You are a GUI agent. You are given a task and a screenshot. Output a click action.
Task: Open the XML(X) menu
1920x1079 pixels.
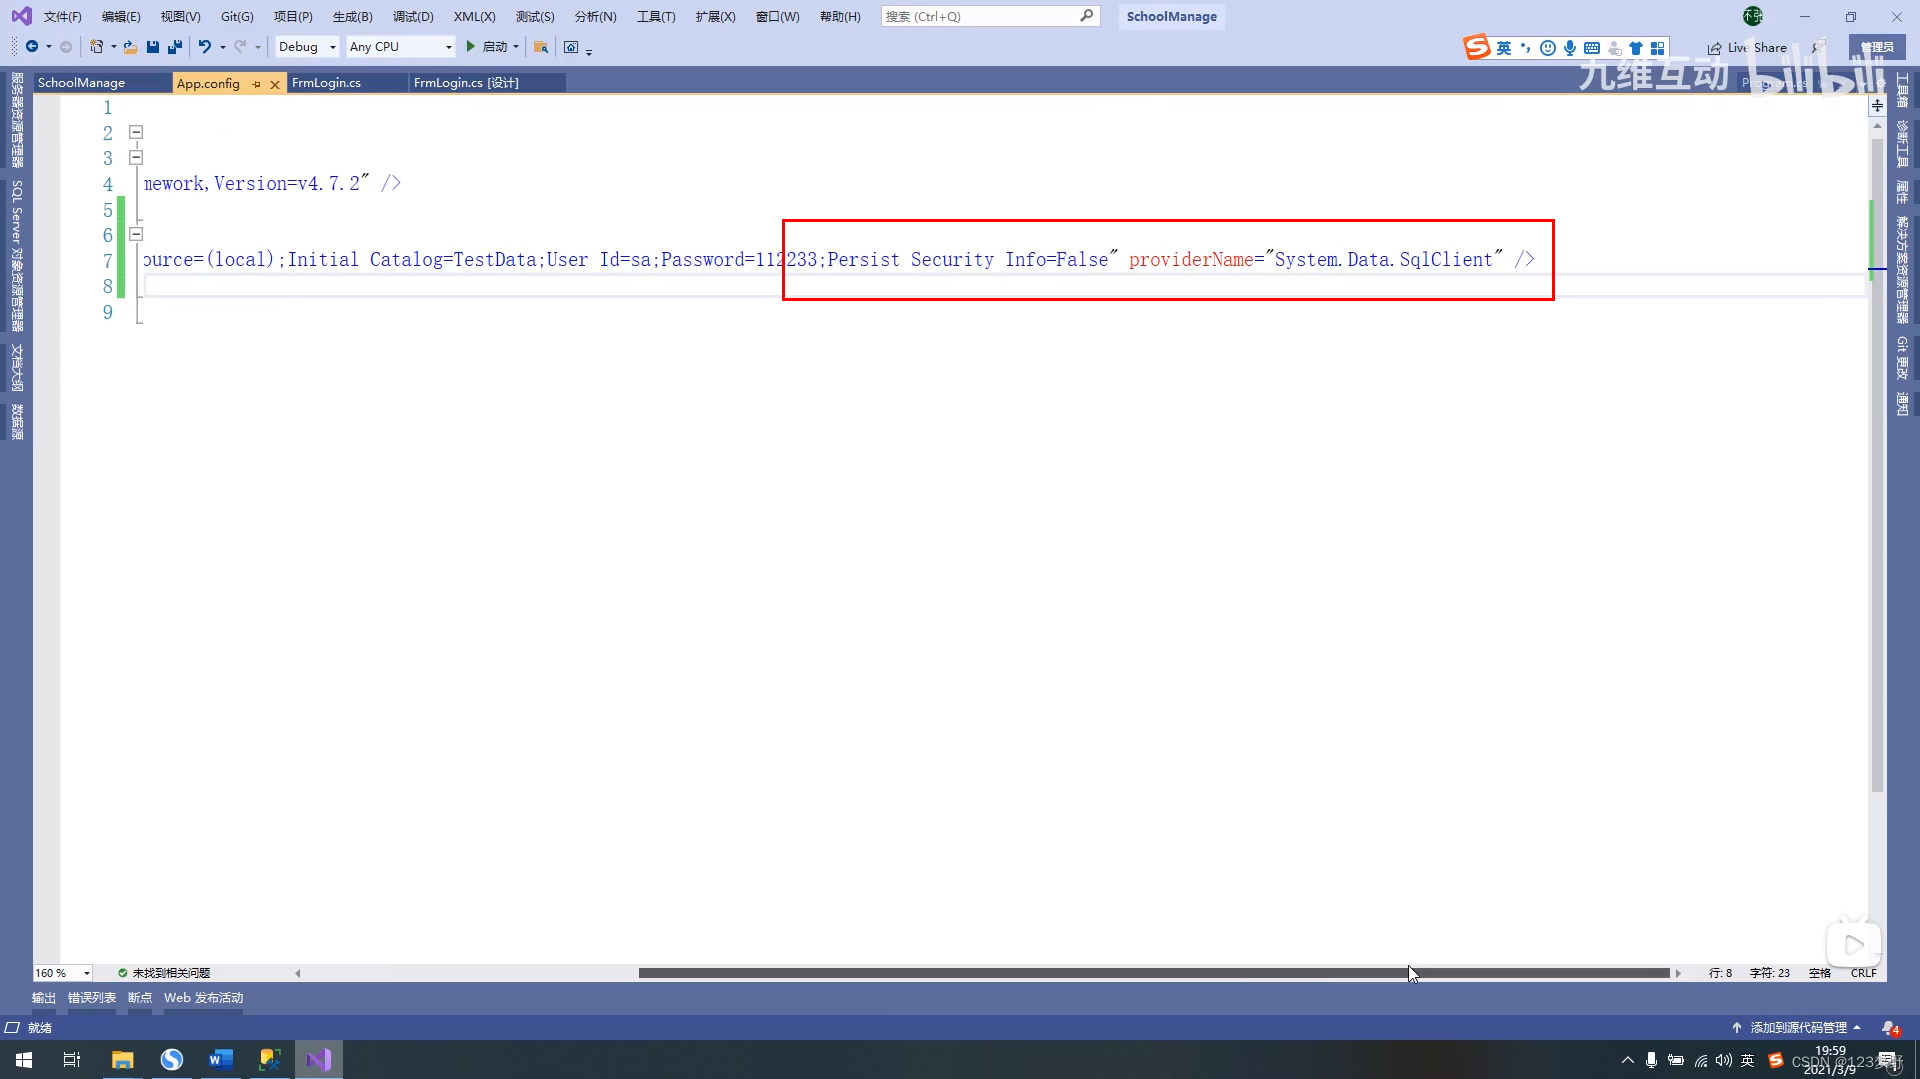pos(474,17)
